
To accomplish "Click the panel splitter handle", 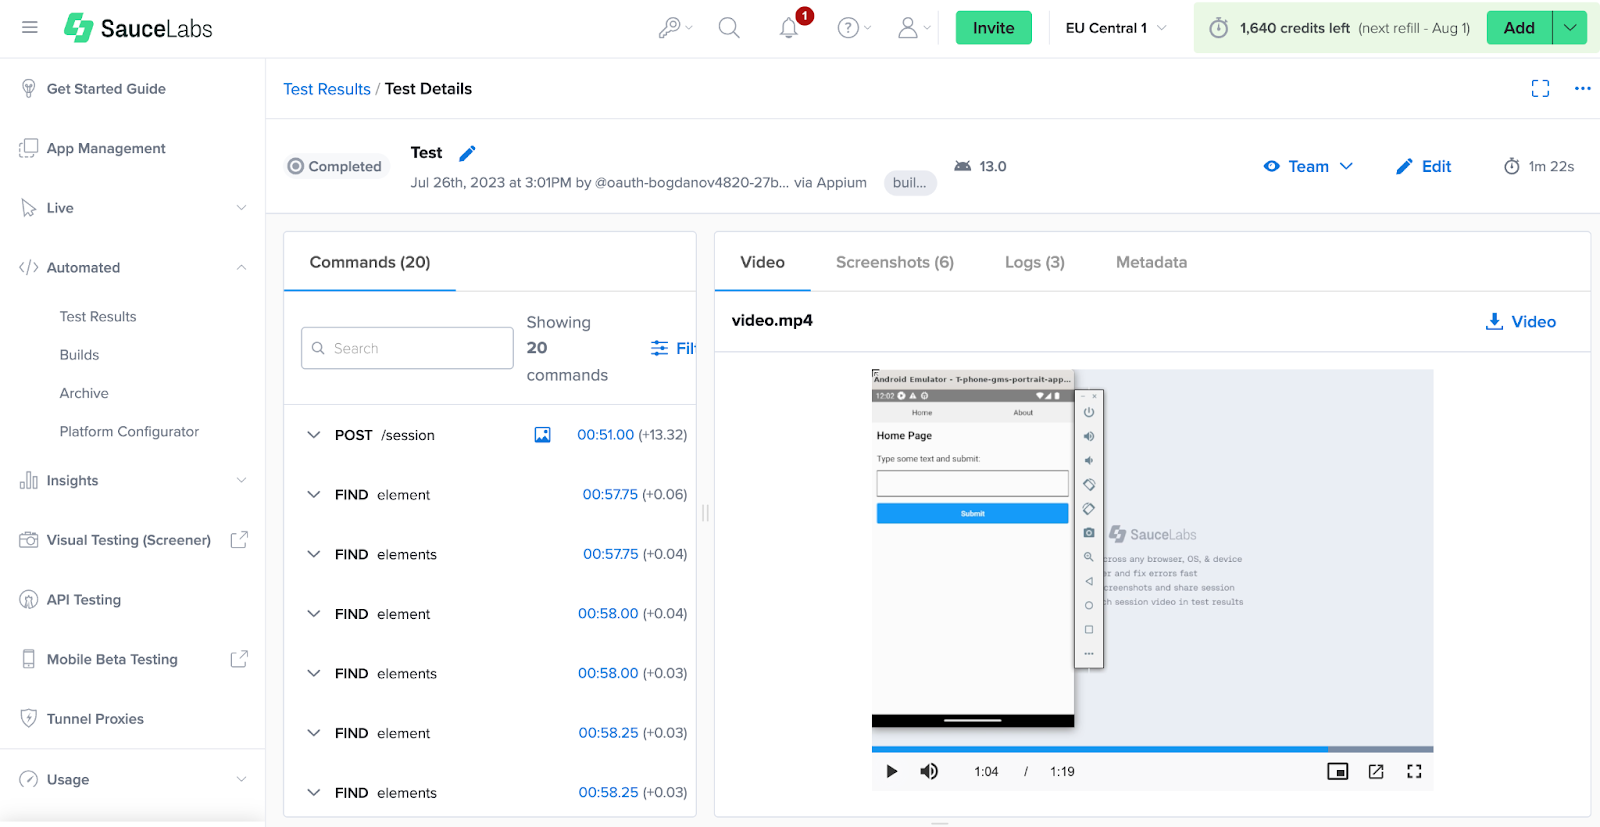I will coord(705,513).
